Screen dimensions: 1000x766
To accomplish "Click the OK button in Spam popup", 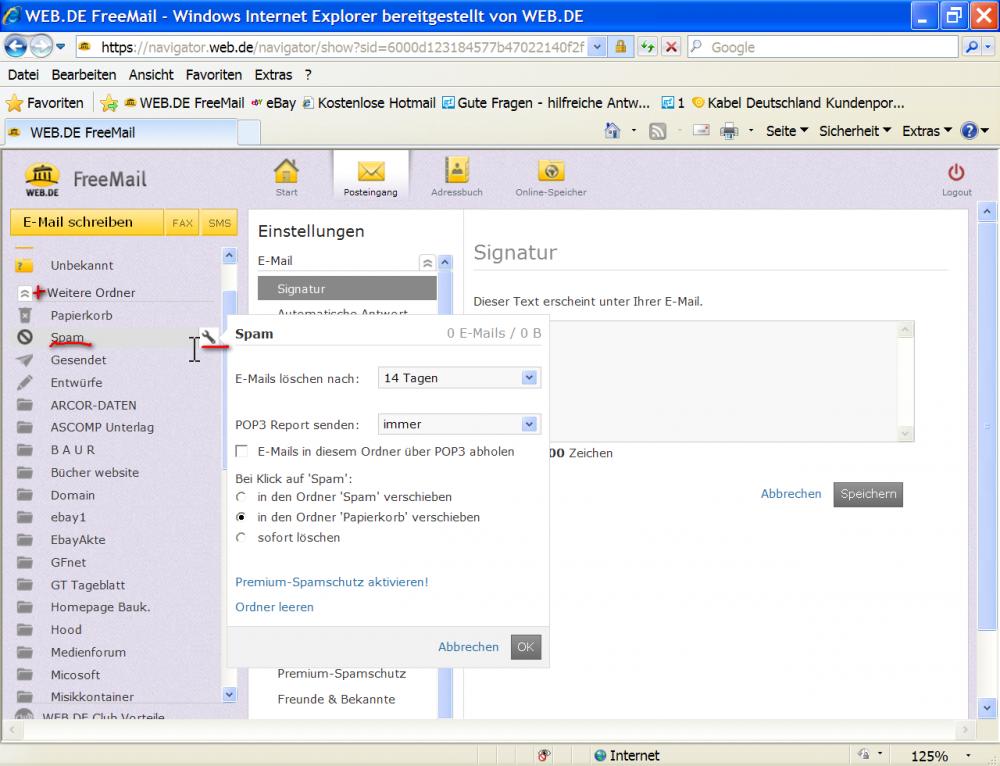I will pos(525,647).
